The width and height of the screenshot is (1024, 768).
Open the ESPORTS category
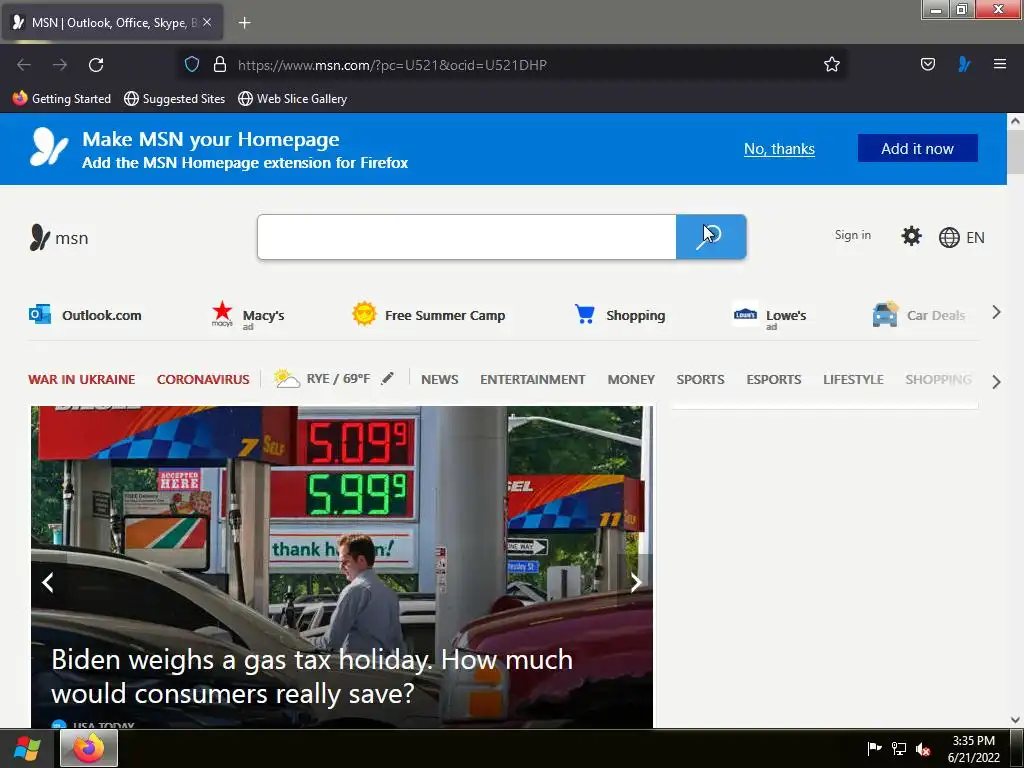coord(773,379)
